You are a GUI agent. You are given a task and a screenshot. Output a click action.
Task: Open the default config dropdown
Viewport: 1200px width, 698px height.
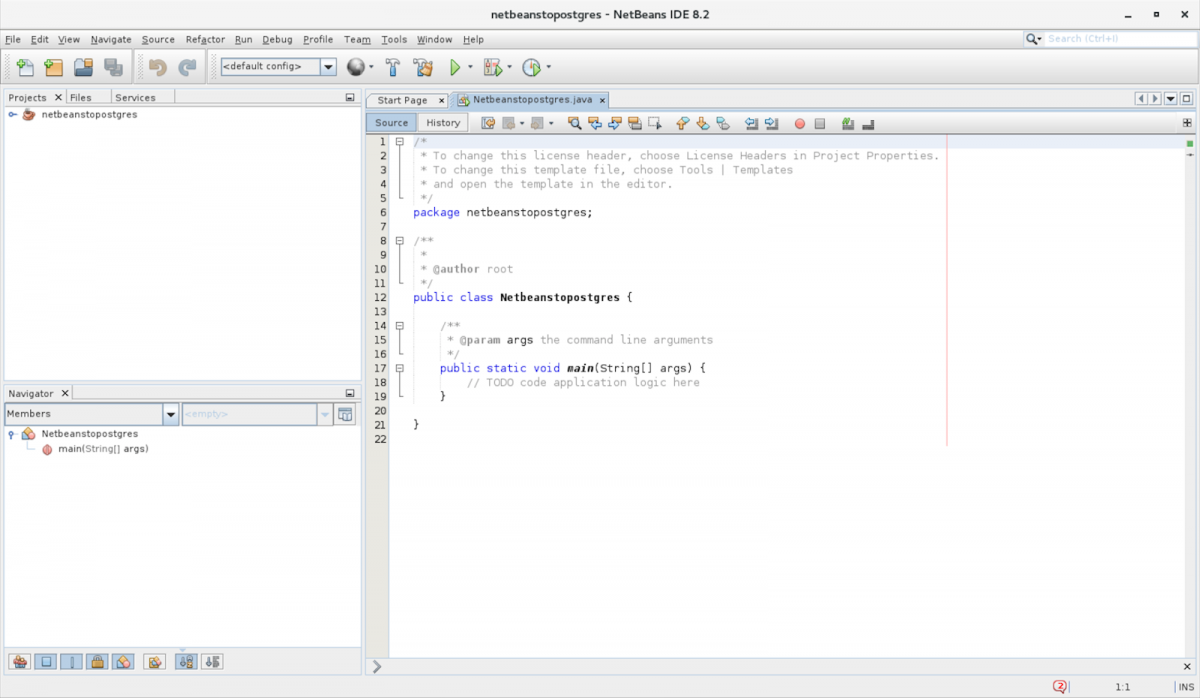pos(328,67)
